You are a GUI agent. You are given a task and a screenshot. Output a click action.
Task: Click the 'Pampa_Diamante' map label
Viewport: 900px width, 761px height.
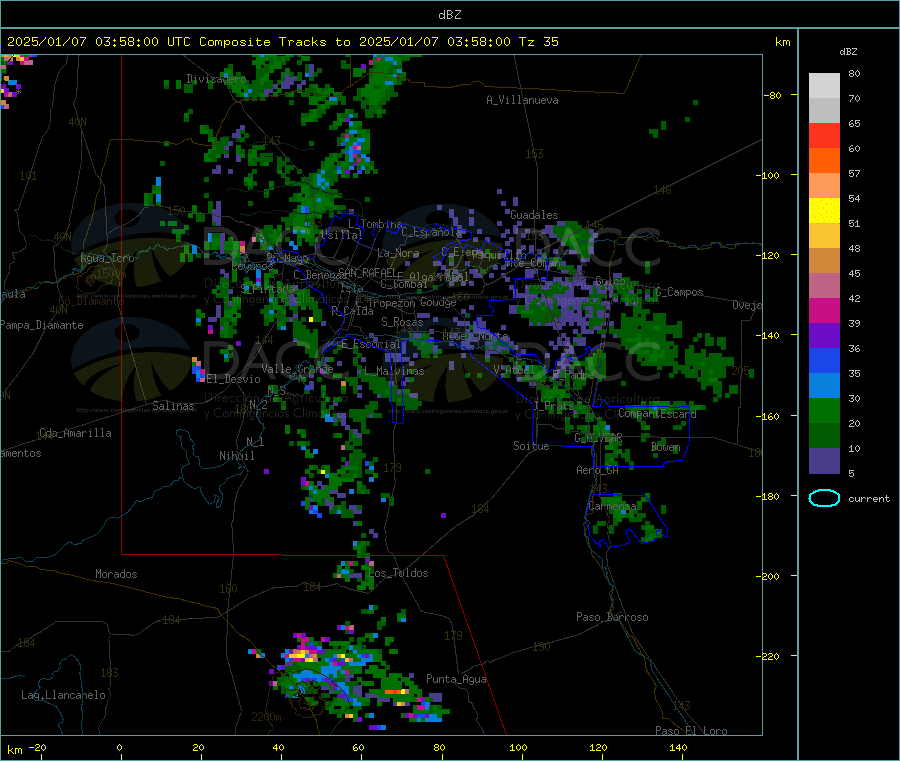tap(42, 325)
